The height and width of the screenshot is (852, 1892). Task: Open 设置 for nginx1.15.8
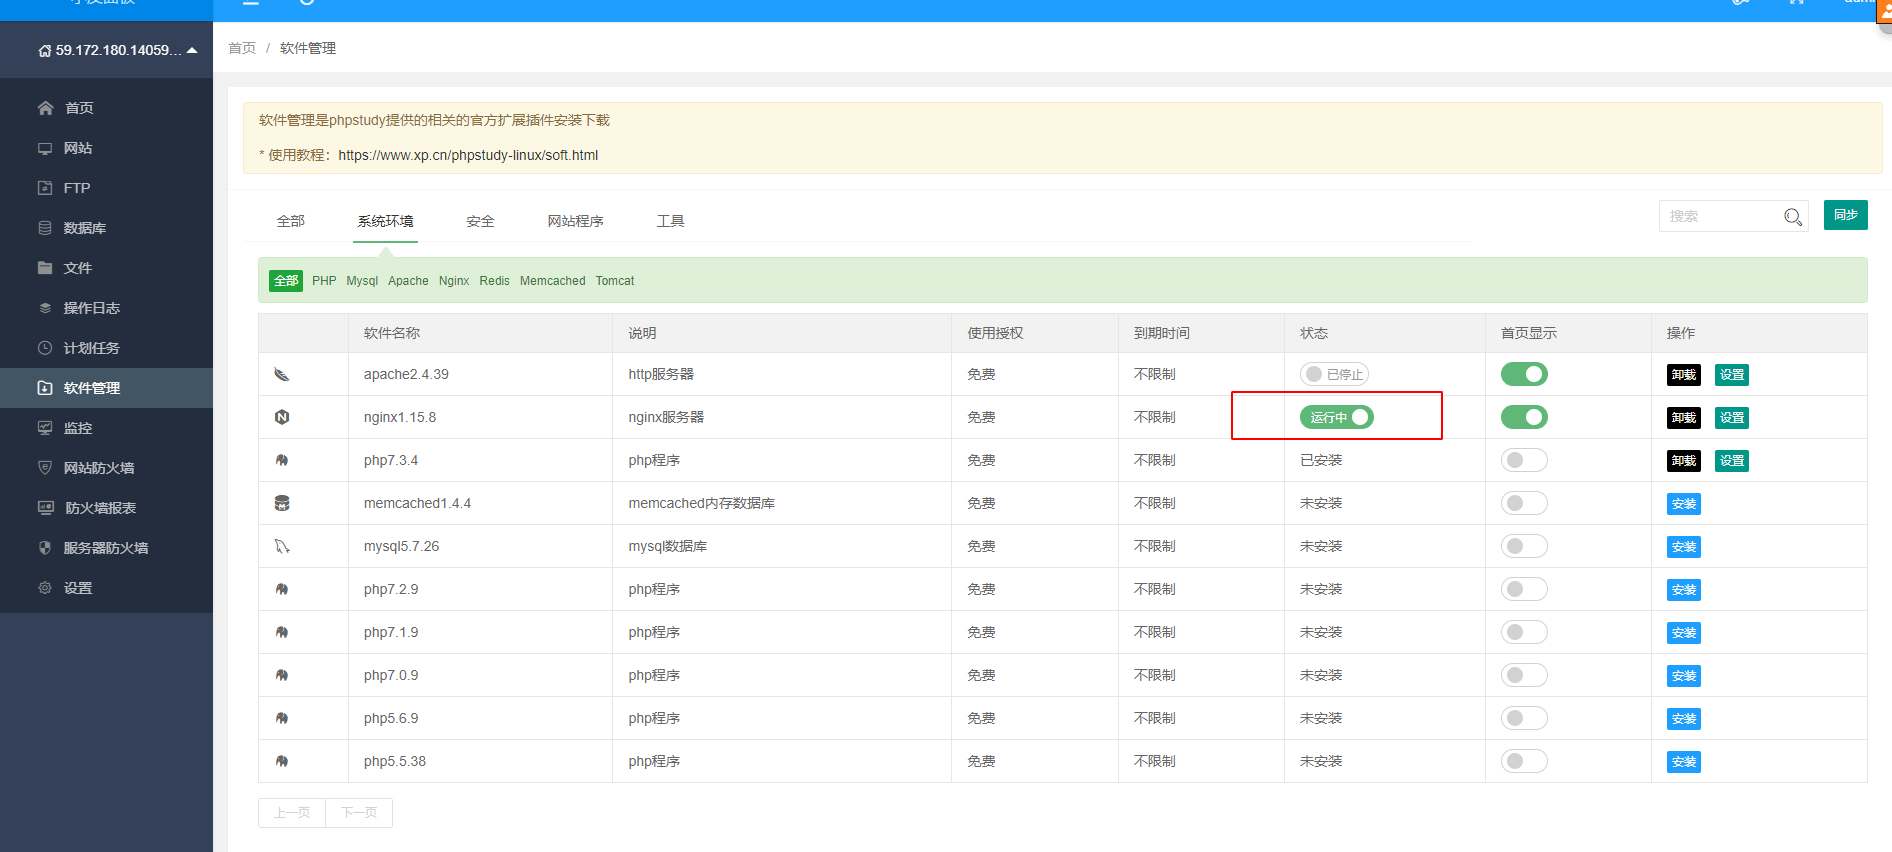click(1732, 418)
